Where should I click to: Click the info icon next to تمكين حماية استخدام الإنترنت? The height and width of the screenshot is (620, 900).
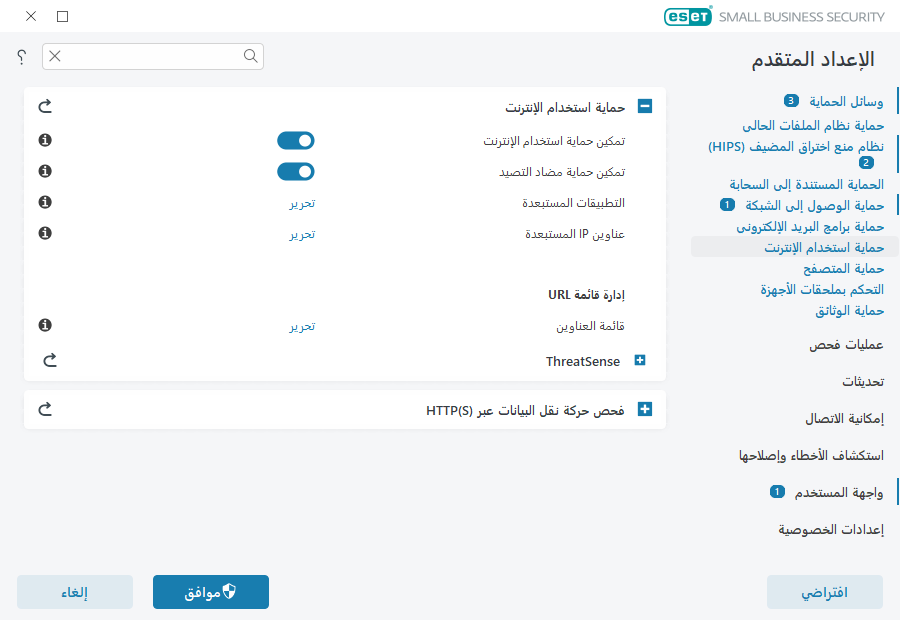click(x=43, y=140)
